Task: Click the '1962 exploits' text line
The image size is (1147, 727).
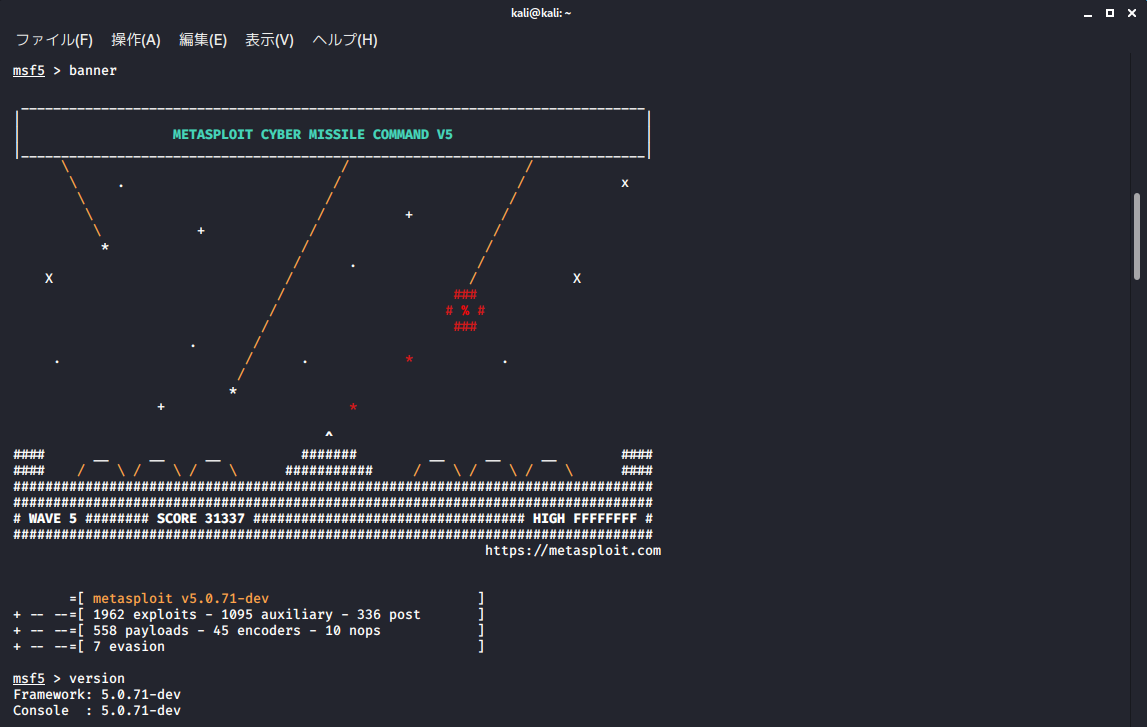Action: point(257,615)
